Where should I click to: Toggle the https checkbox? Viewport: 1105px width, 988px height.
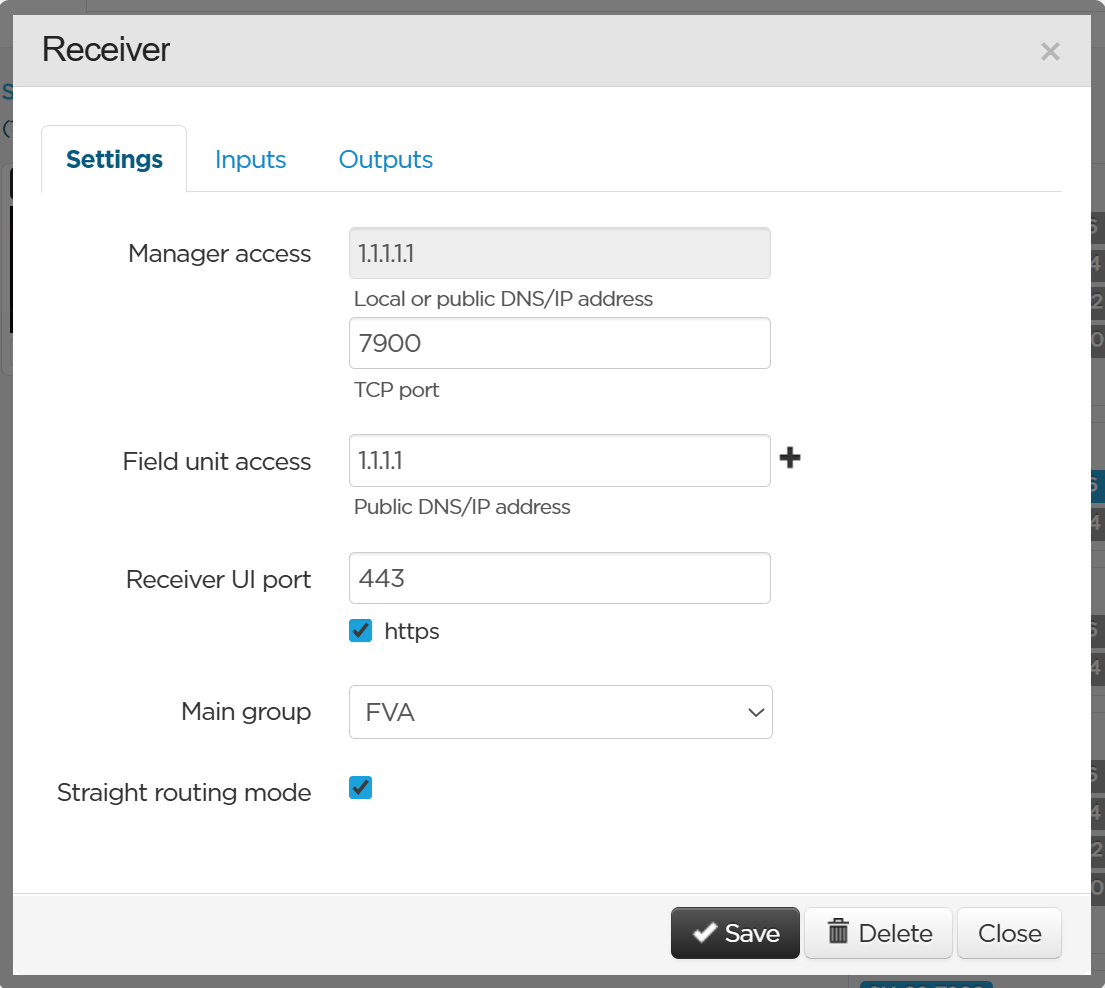pos(361,631)
